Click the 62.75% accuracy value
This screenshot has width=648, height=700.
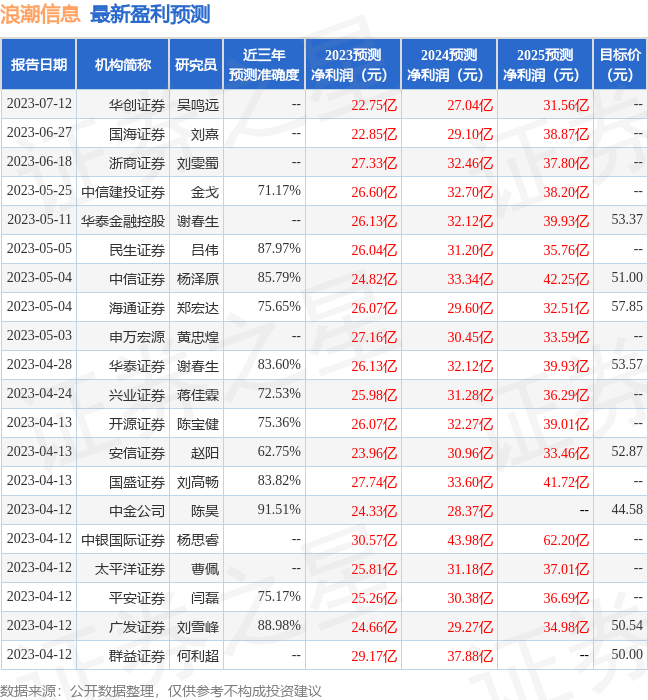279,452
